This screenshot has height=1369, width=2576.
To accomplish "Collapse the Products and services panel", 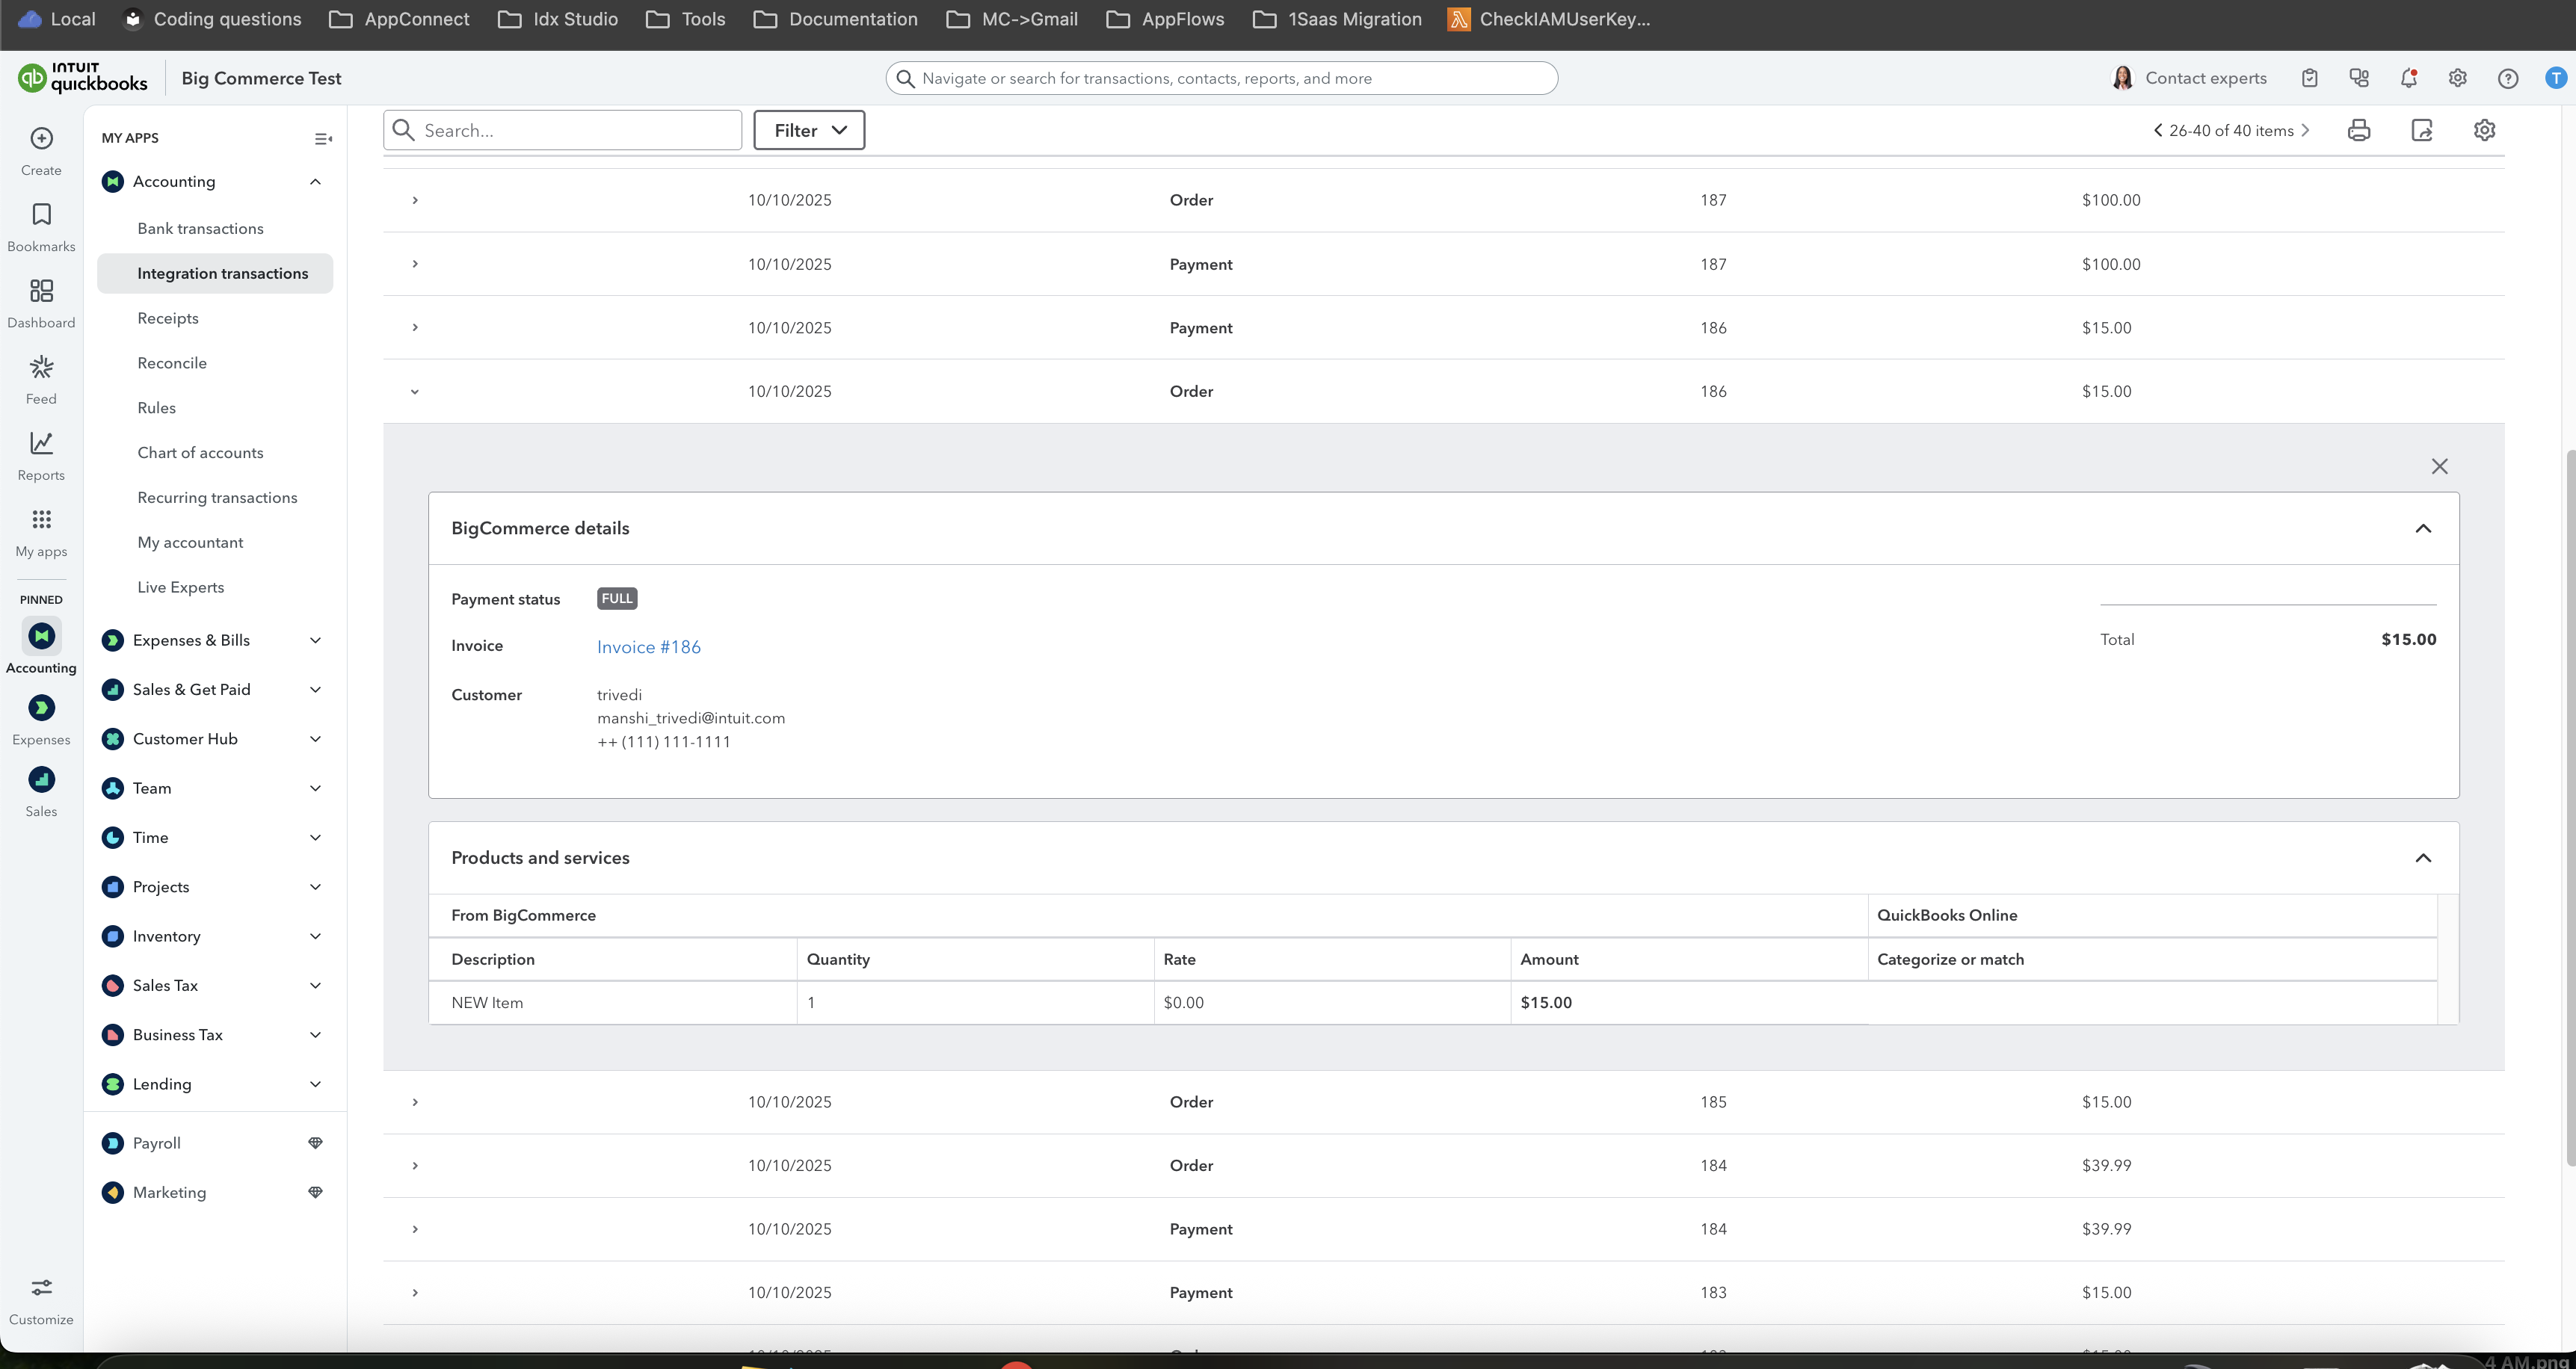I will [x=2423, y=858].
